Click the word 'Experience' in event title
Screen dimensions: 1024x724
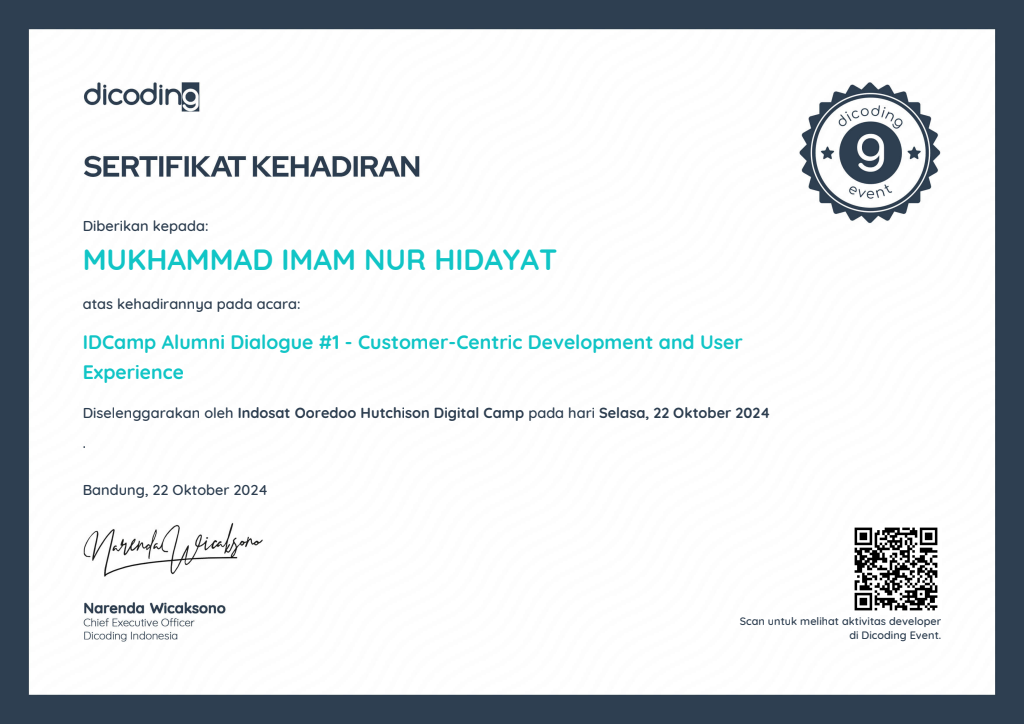point(133,372)
